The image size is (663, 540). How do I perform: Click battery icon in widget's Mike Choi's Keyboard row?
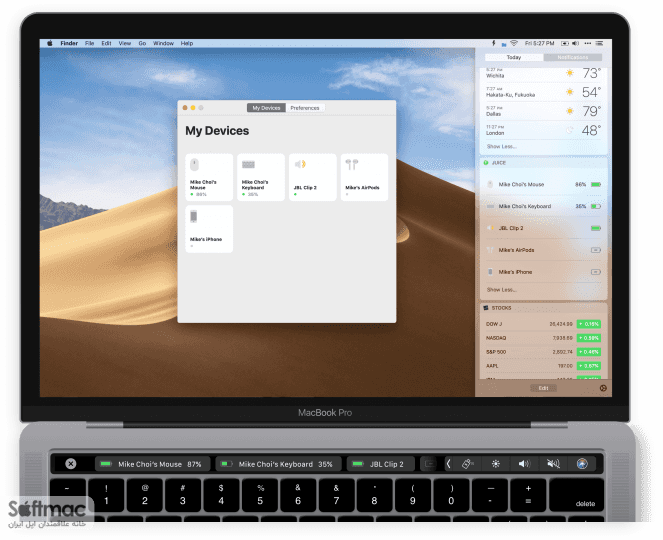tap(596, 206)
